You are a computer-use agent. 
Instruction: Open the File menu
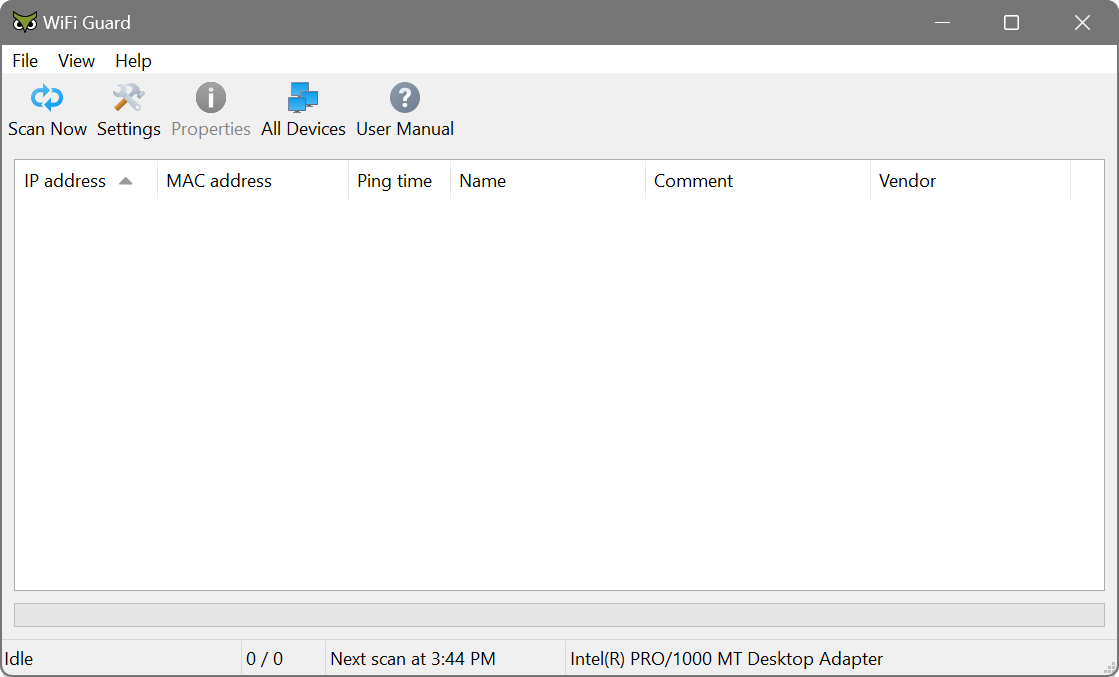[x=25, y=61]
